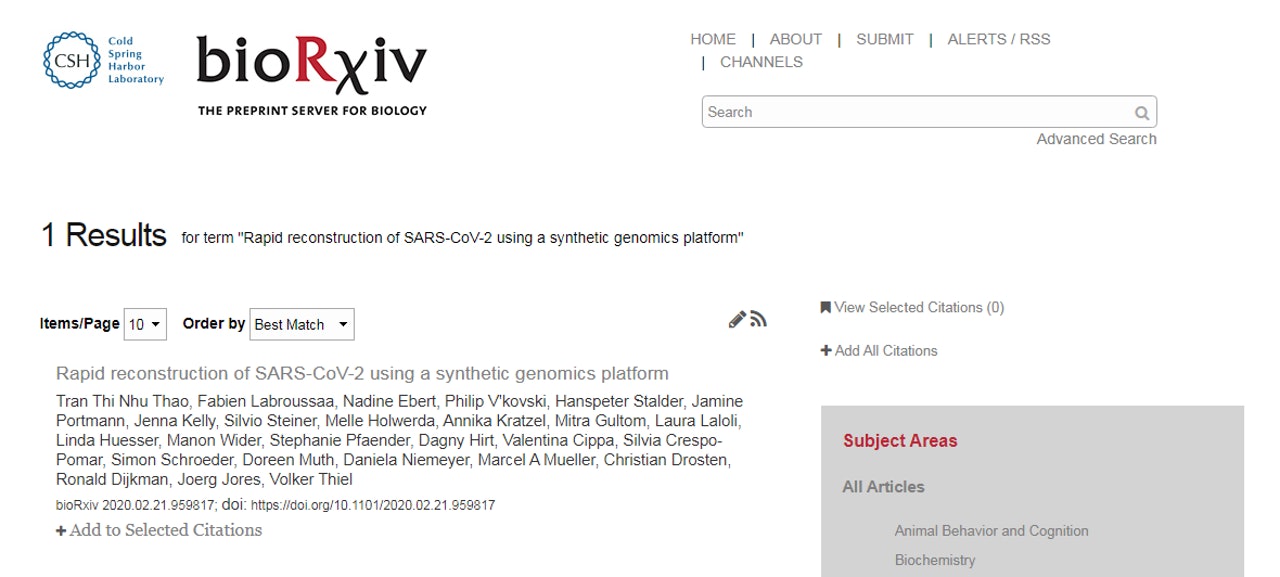The height and width of the screenshot is (577, 1280).
Task: Select Animal Behavior and Cognition subject area
Action: pos(991,531)
